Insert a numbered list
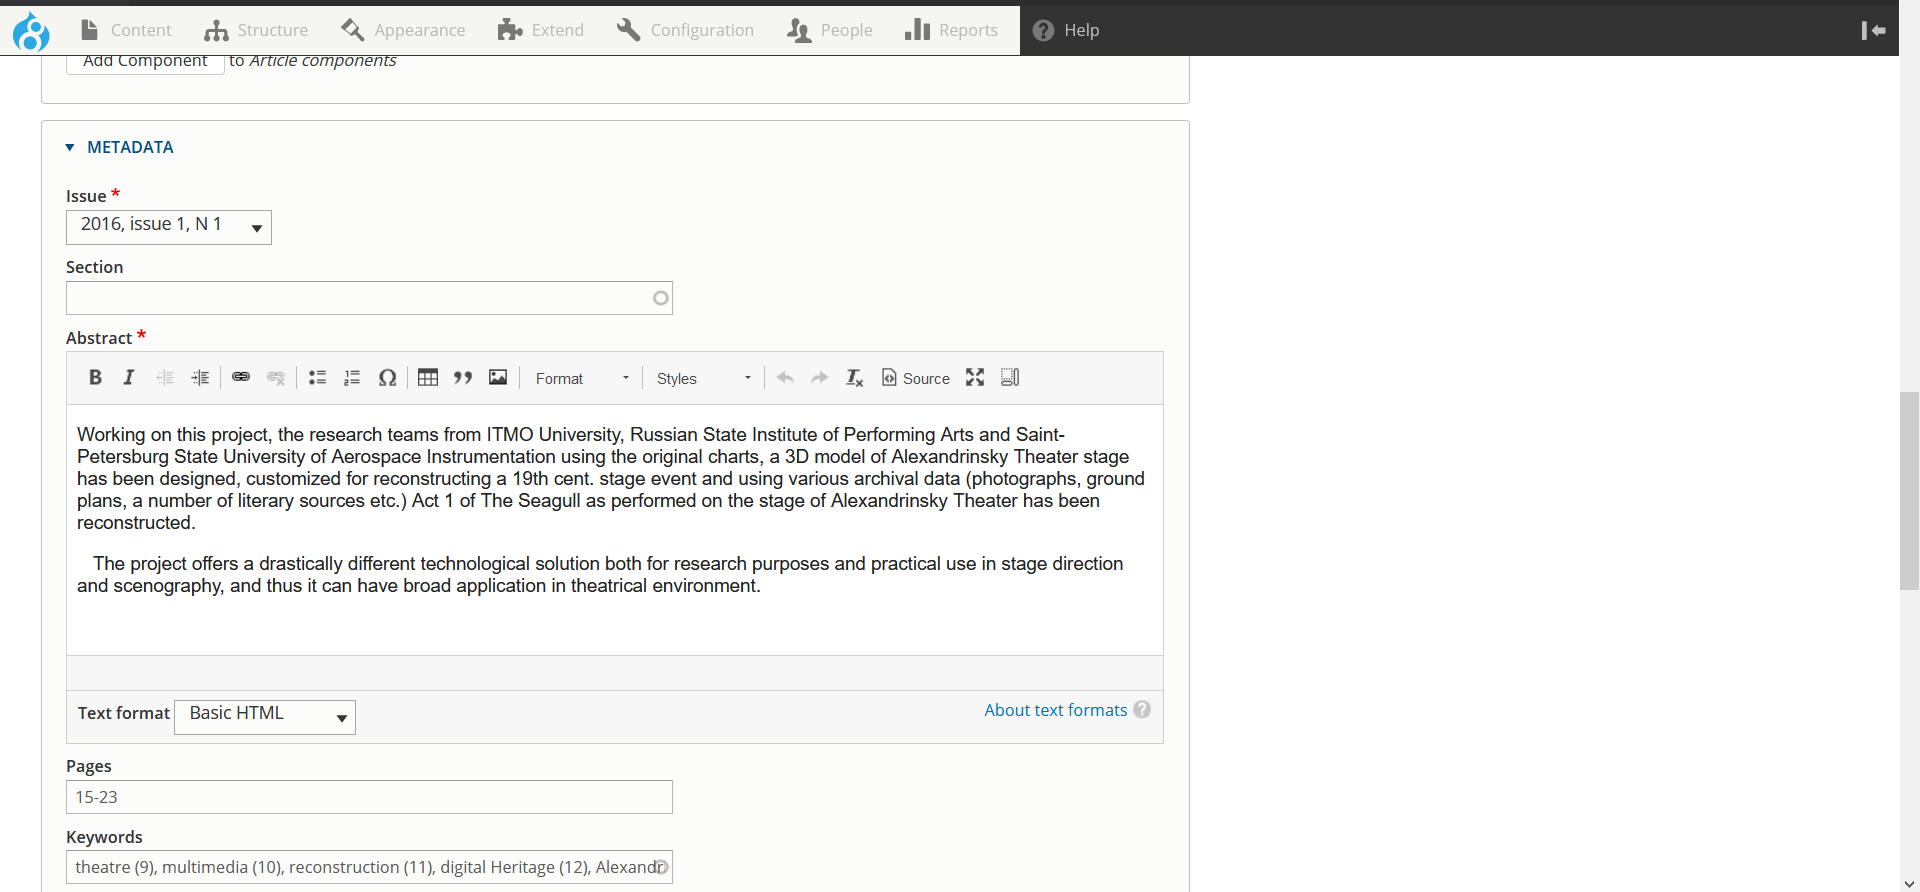1920x892 pixels. [x=352, y=378]
